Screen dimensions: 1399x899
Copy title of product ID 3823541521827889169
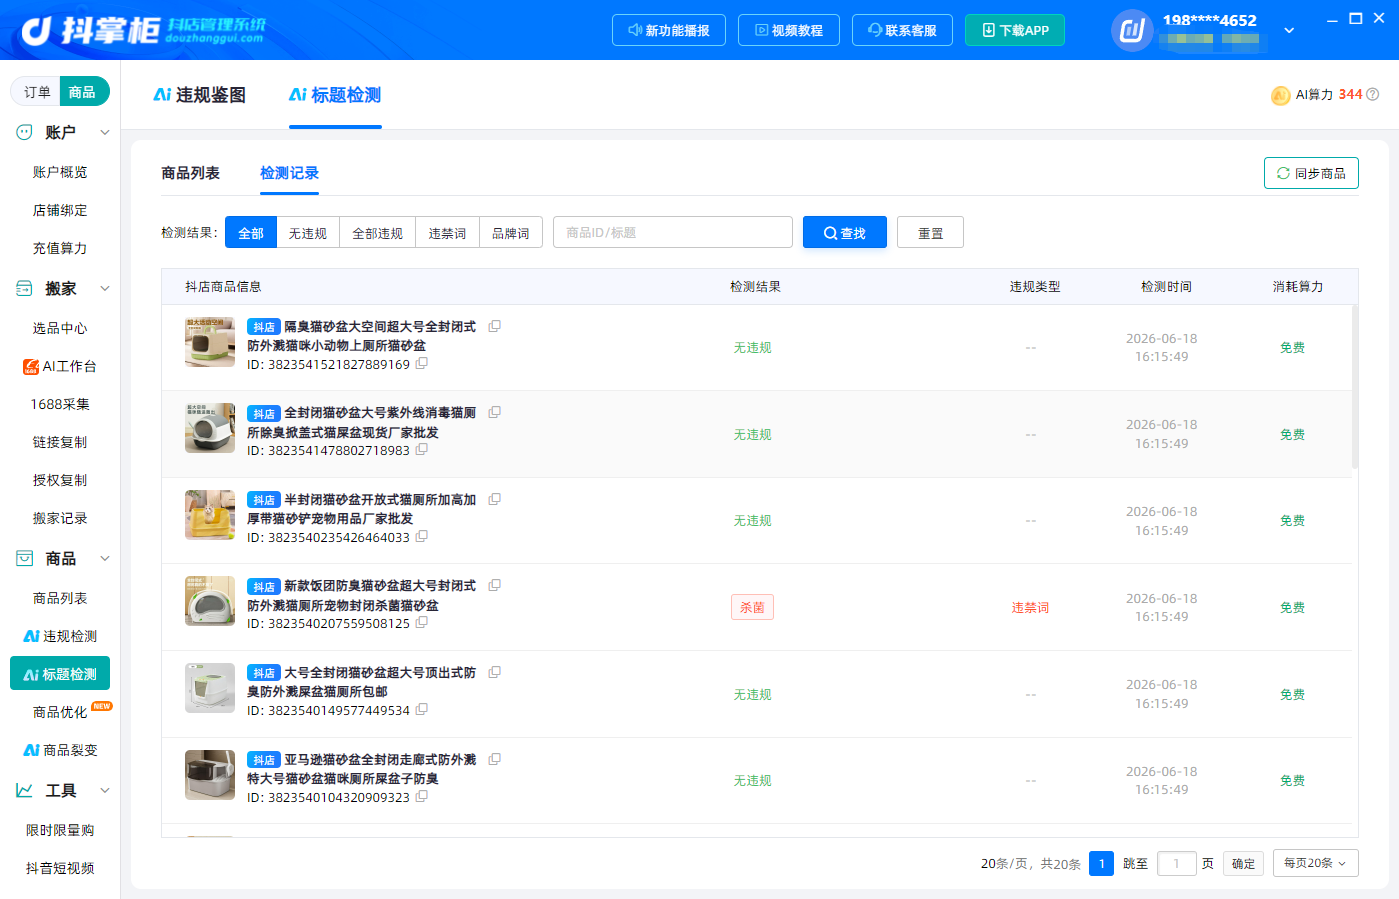tap(494, 326)
